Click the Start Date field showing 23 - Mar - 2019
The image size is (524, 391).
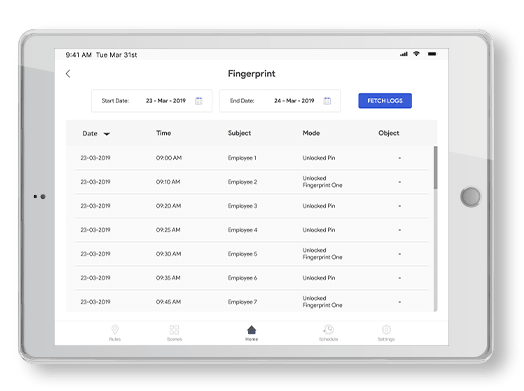pyautogui.click(x=152, y=101)
